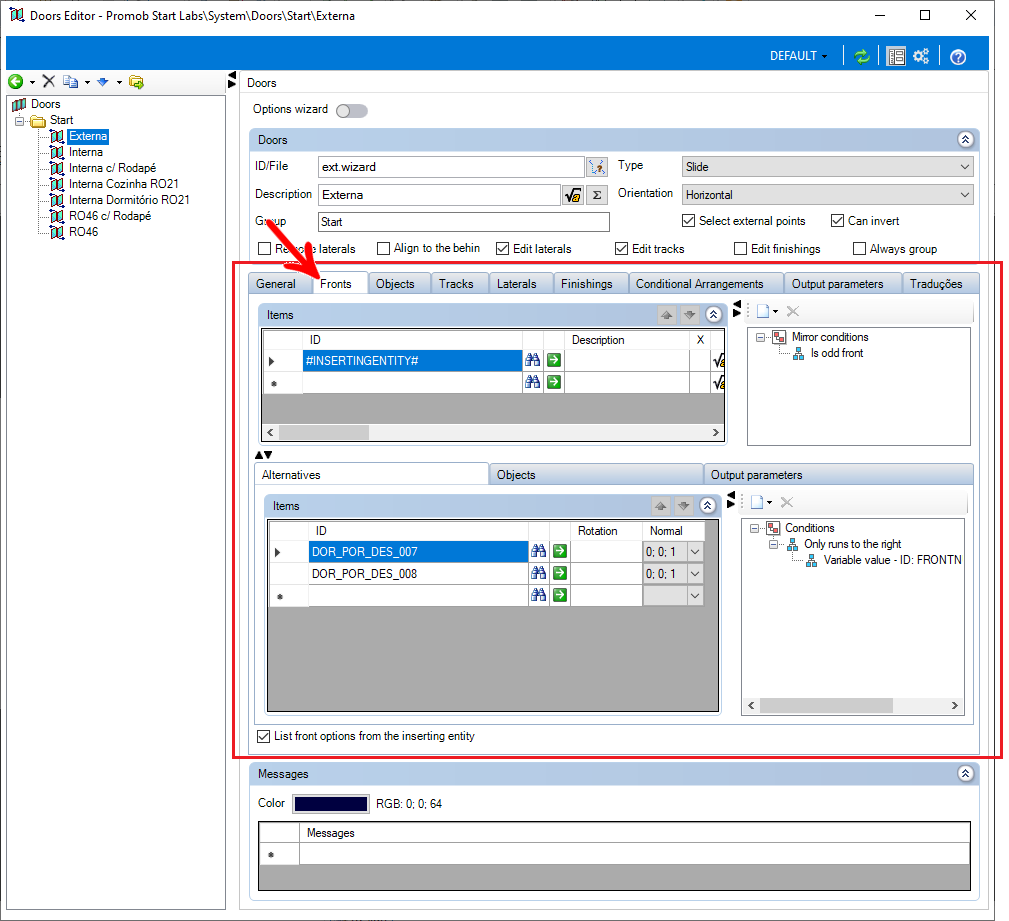Click green go arrow for DOR_POR_DES_008 row
Screen dimensions: 1009x921
[560, 573]
